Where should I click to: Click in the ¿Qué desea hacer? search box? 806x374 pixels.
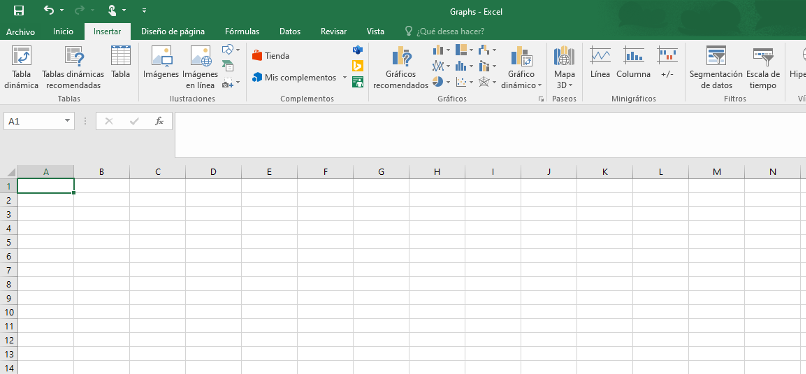pyautogui.click(x=450, y=31)
